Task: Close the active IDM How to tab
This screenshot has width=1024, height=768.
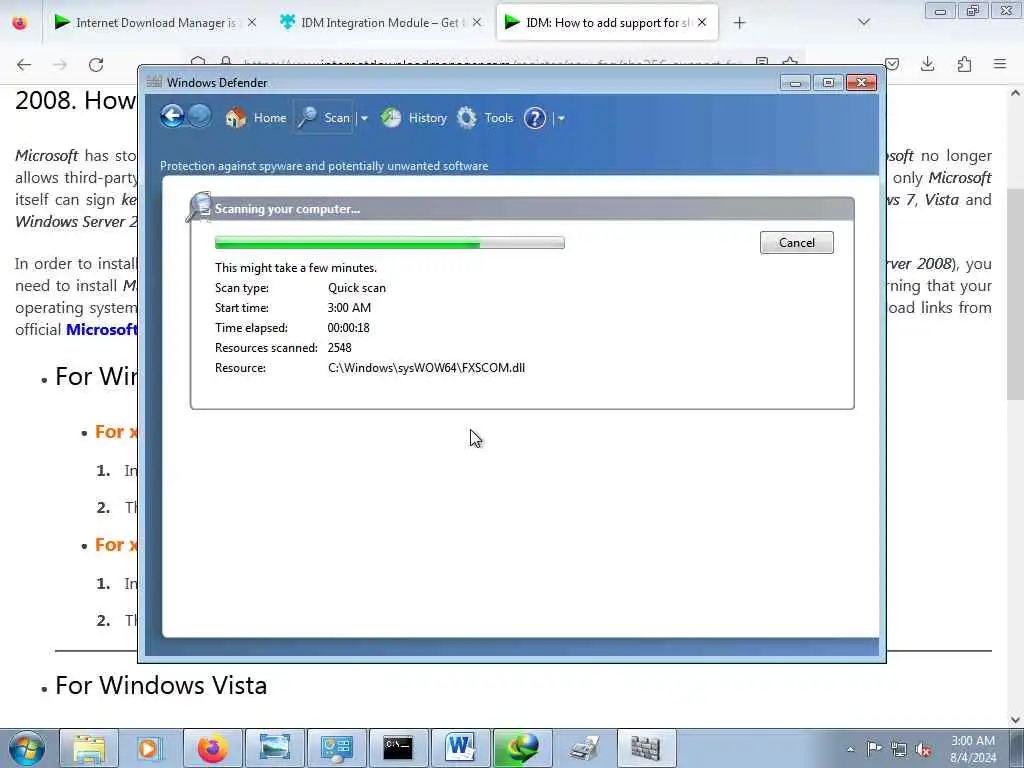Action: coord(702,23)
